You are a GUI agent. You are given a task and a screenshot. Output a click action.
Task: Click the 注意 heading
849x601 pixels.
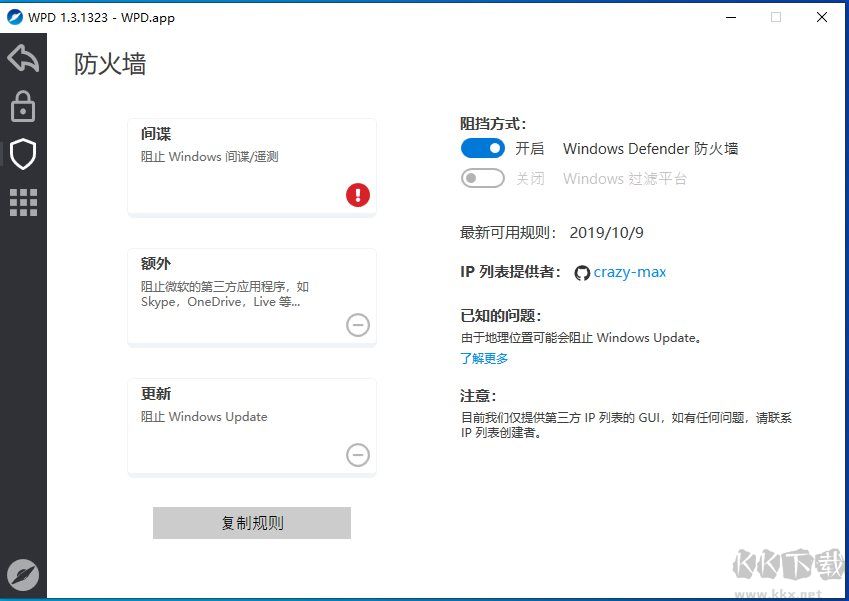[478, 396]
